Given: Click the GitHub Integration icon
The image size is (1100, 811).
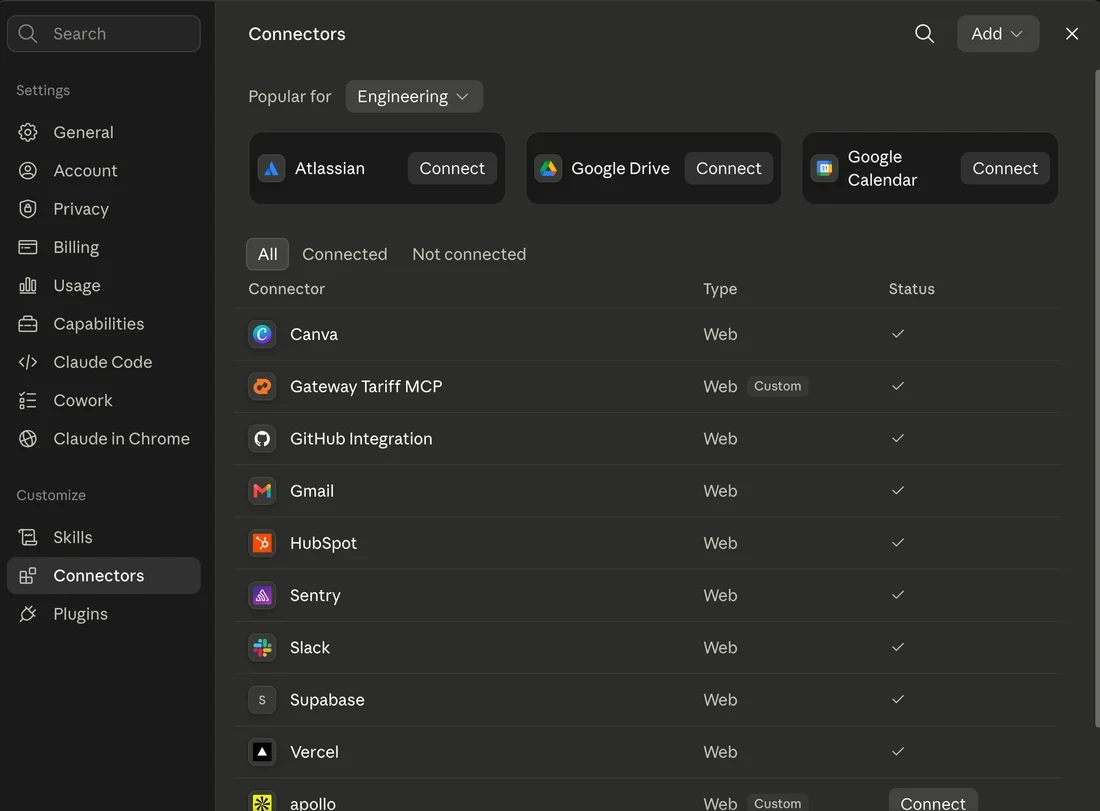Looking at the screenshot, I should pyautogui.click(x=262, y=438).
